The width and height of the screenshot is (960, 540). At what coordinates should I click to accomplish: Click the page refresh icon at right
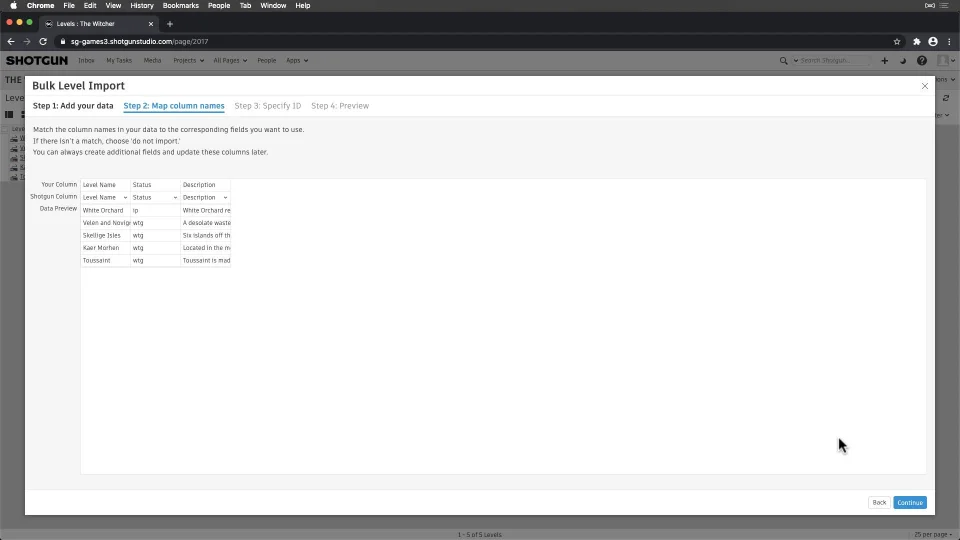(x=946, y=98)
